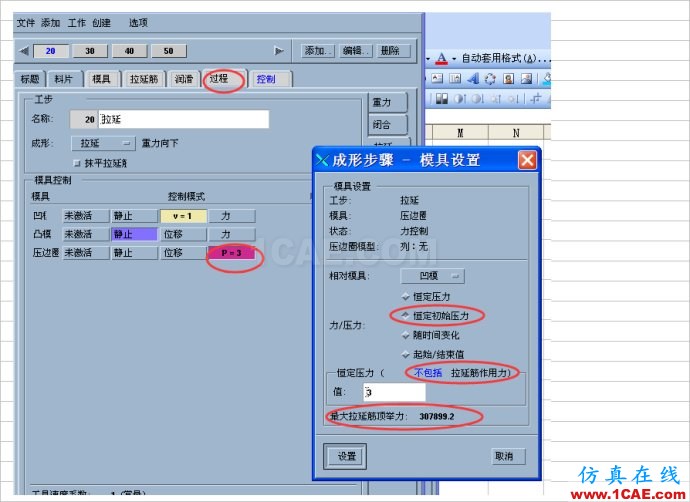The image size is (690, 502).
Task: Click the previous step left arrow
Action: tap(24, 51)
